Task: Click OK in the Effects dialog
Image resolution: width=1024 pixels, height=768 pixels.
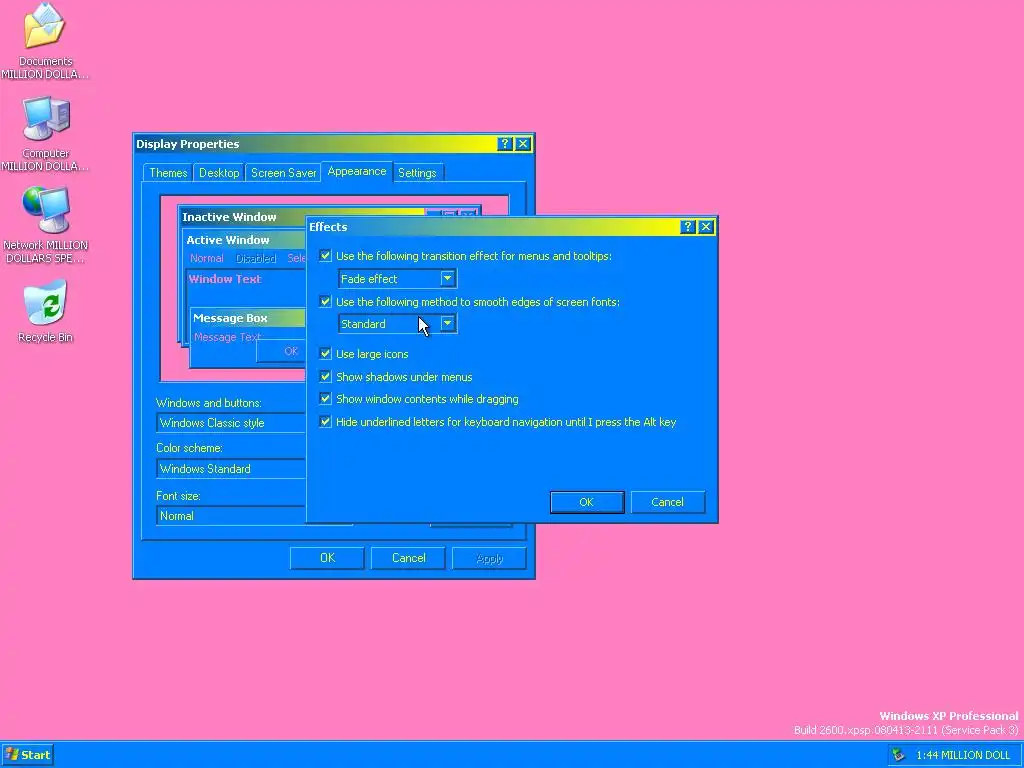Action: point(586,502)
